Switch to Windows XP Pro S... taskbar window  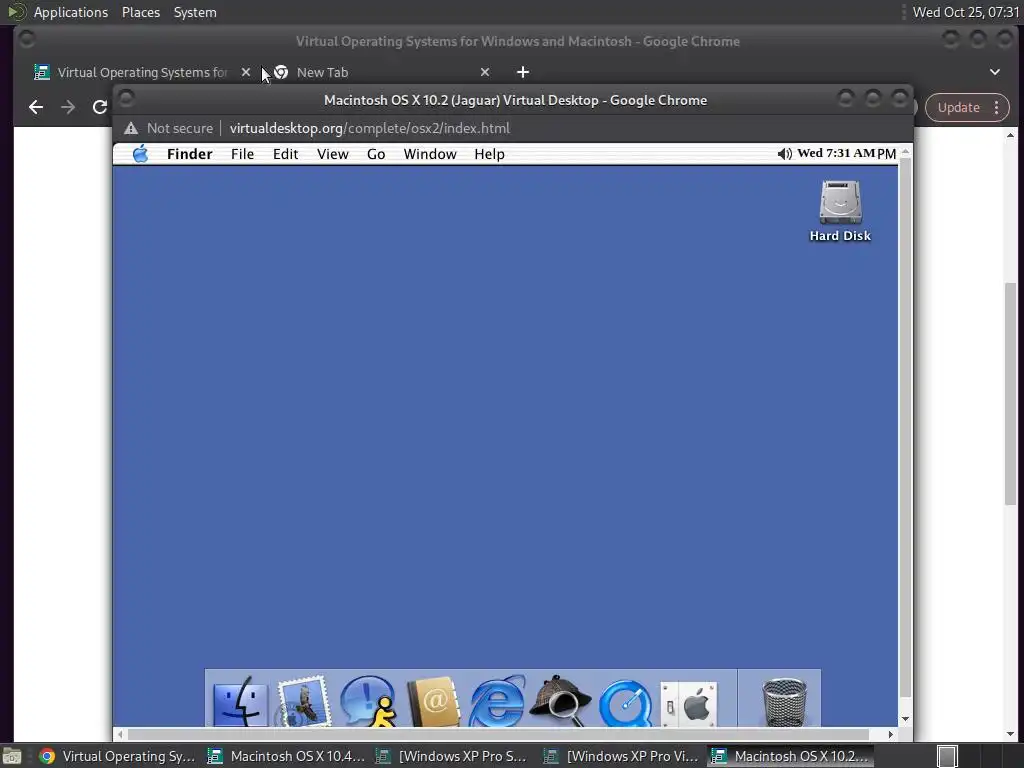coord(455,756)
